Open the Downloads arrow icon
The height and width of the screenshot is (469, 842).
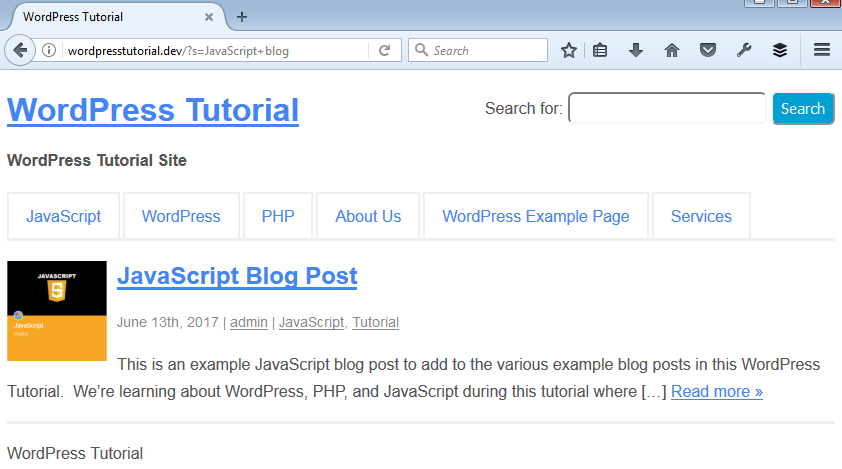click(636, 50)
